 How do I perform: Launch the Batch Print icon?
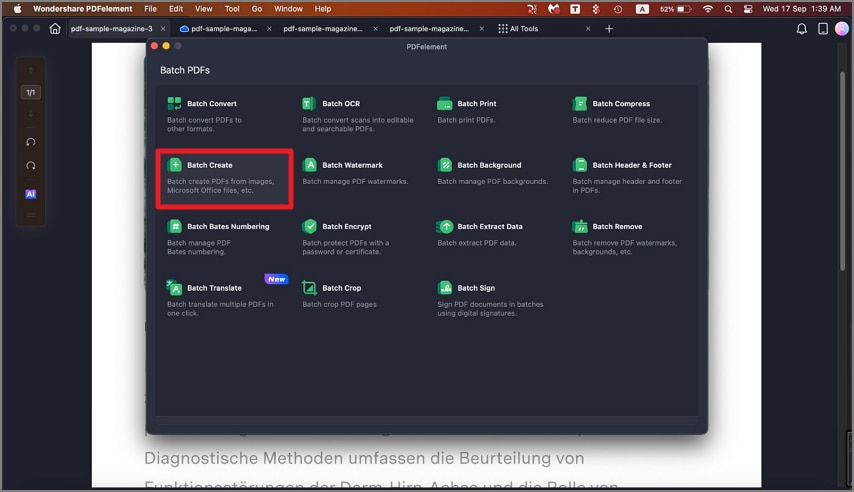(444, 103)
